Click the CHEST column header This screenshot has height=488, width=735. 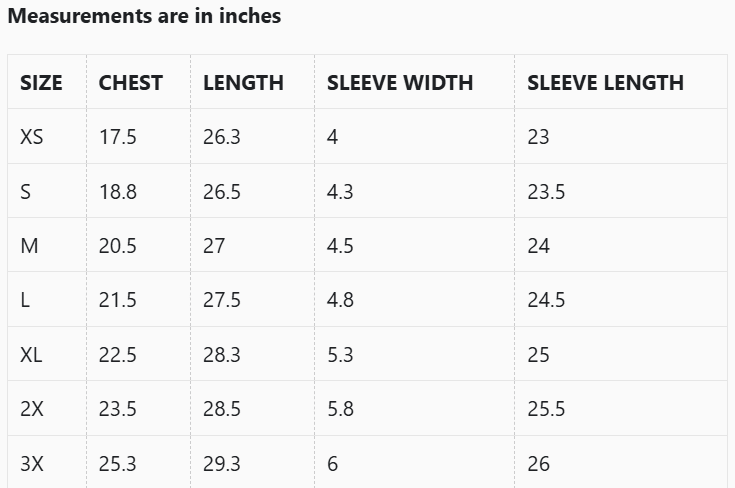[130, 83]
